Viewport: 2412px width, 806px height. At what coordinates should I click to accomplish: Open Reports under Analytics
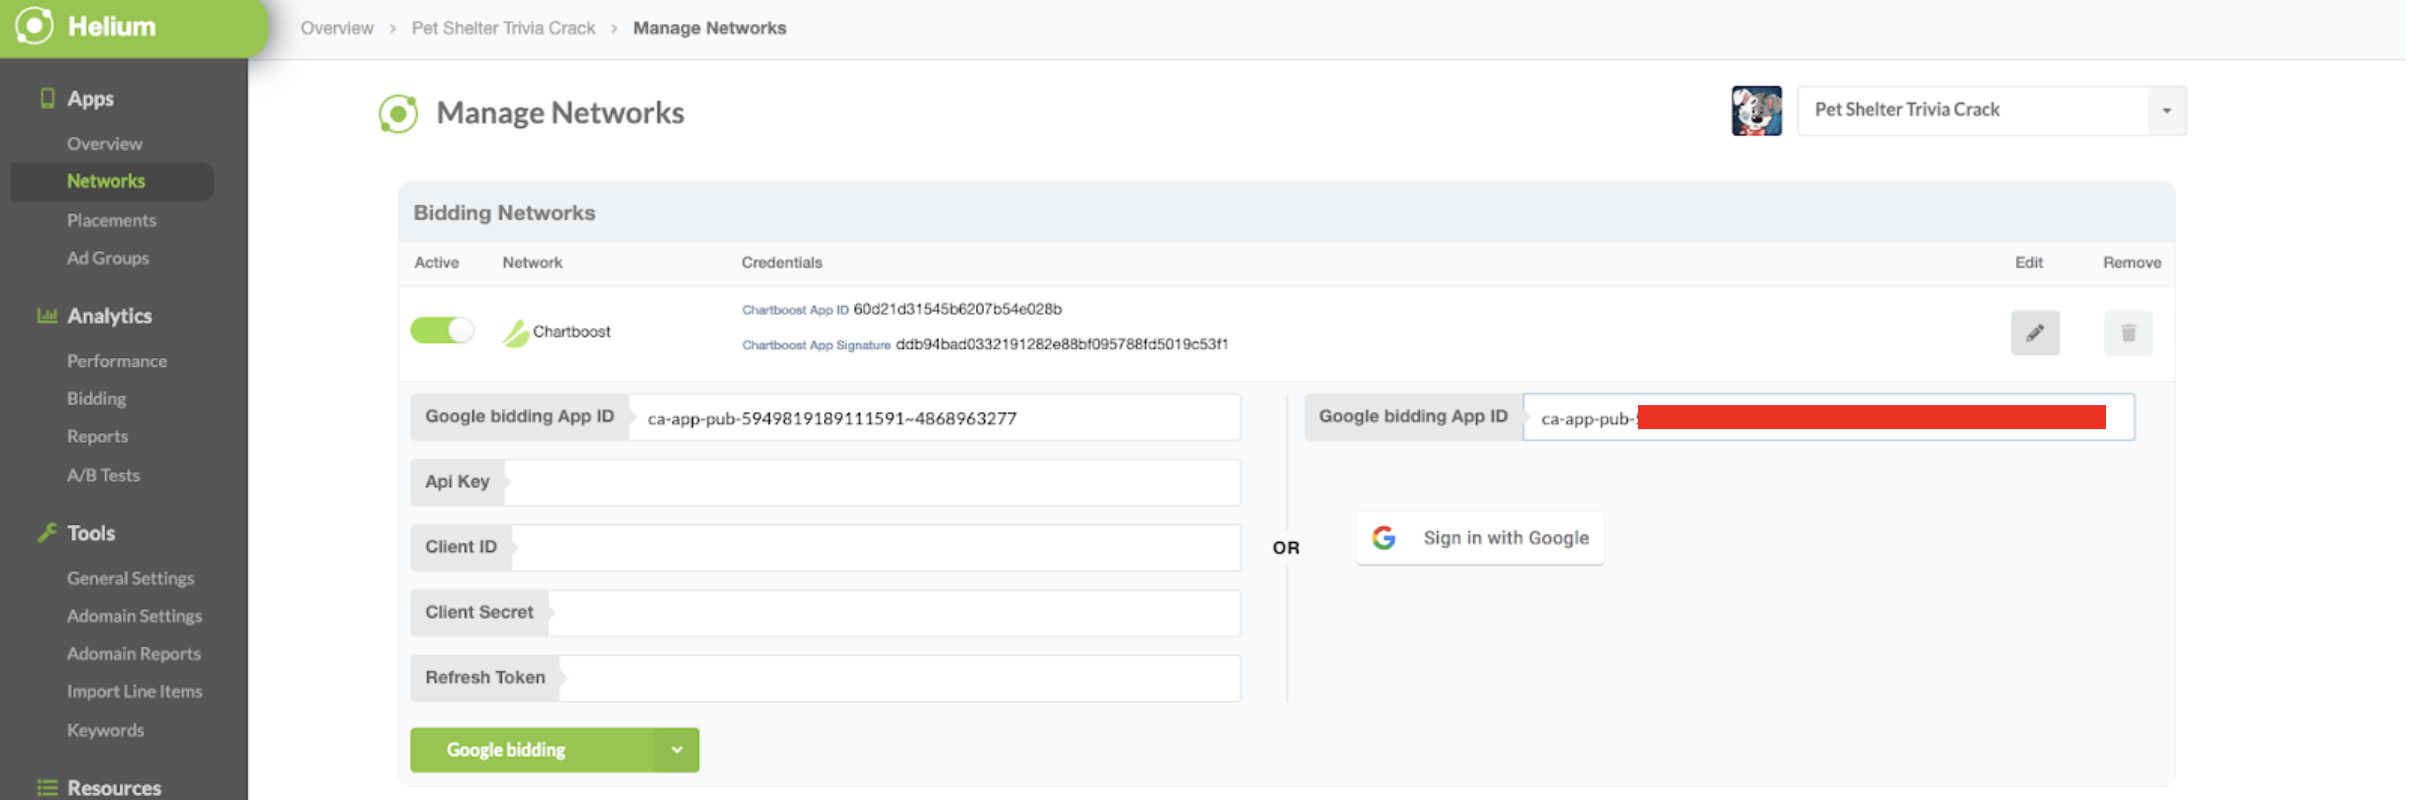click(98, 437)
